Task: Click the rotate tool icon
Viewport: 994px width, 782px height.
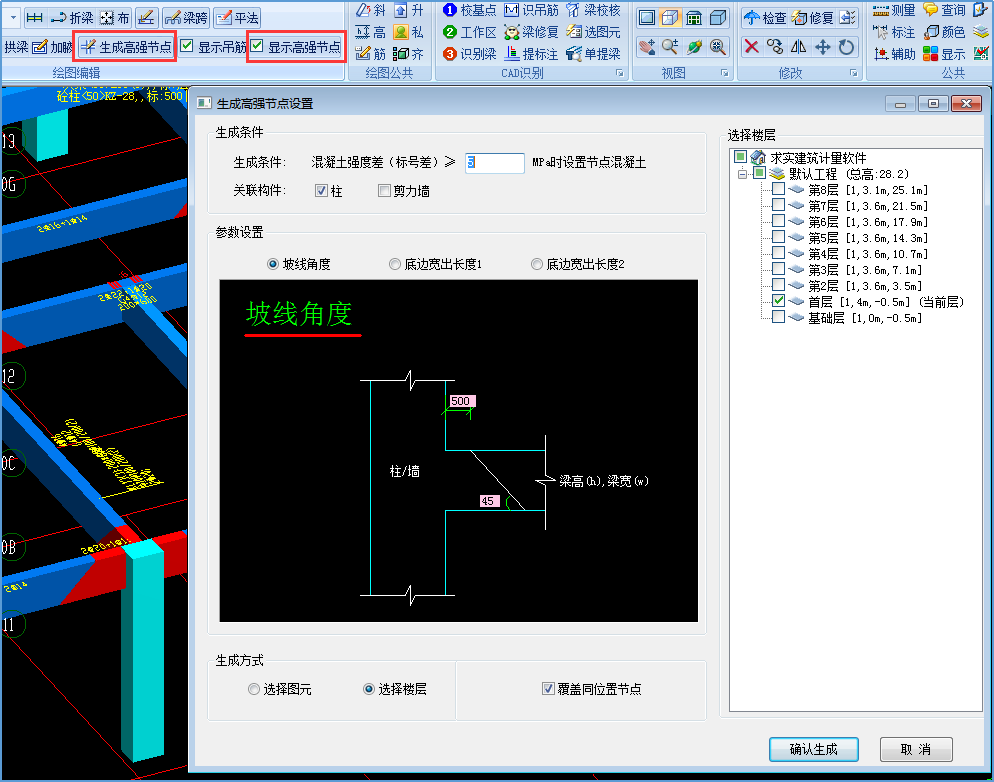Action: (x=846, y=47)
